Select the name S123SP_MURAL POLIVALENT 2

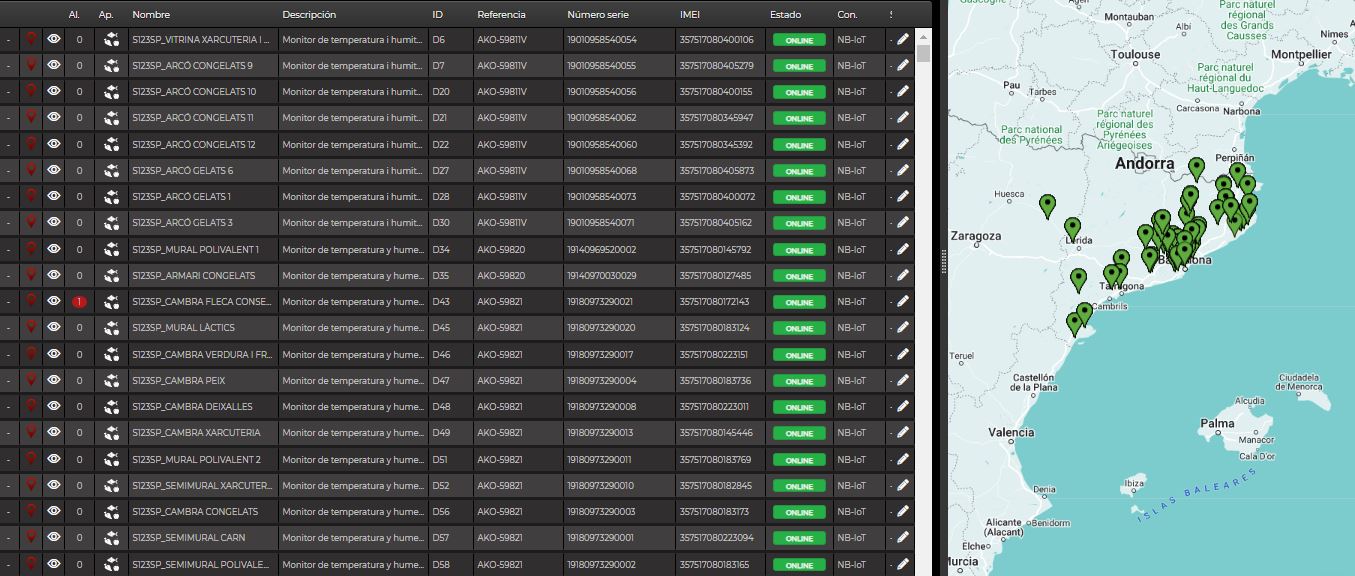pyautogui.click(x=196, y=460)
